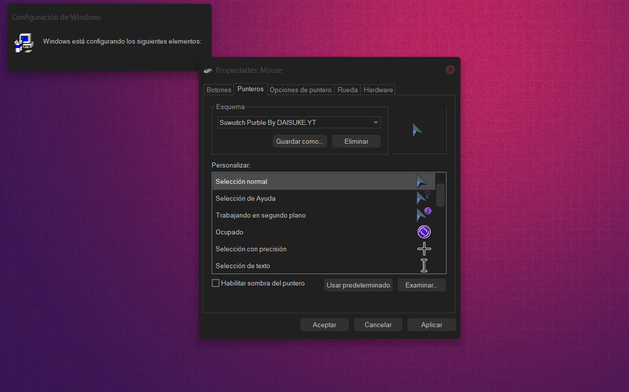The width and height of the screenshot is (629, 392).
Task: Select Trabajando en segundo plano row
Action: tap(323, 215)
